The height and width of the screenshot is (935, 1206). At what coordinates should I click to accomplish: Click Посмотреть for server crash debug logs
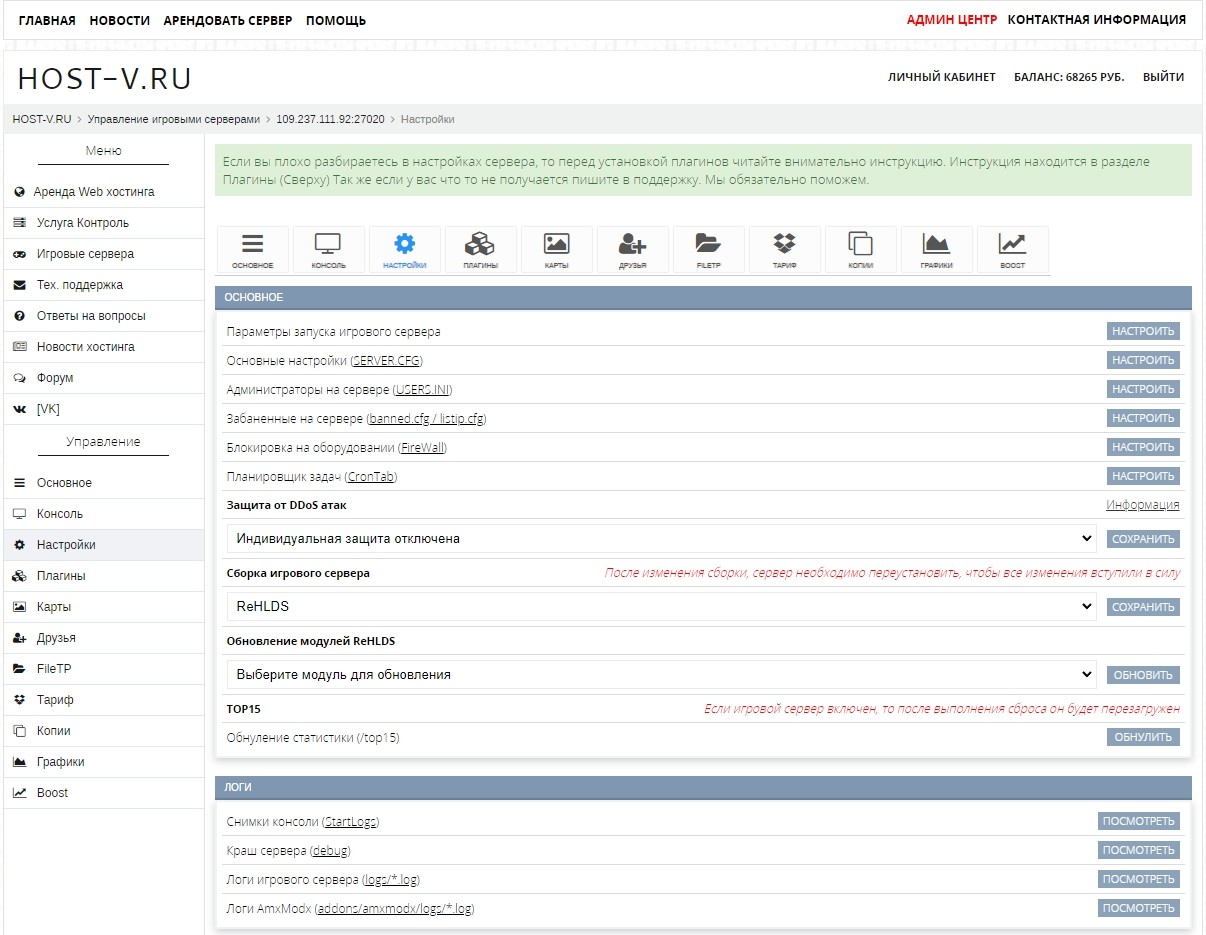coord(1138,851)
